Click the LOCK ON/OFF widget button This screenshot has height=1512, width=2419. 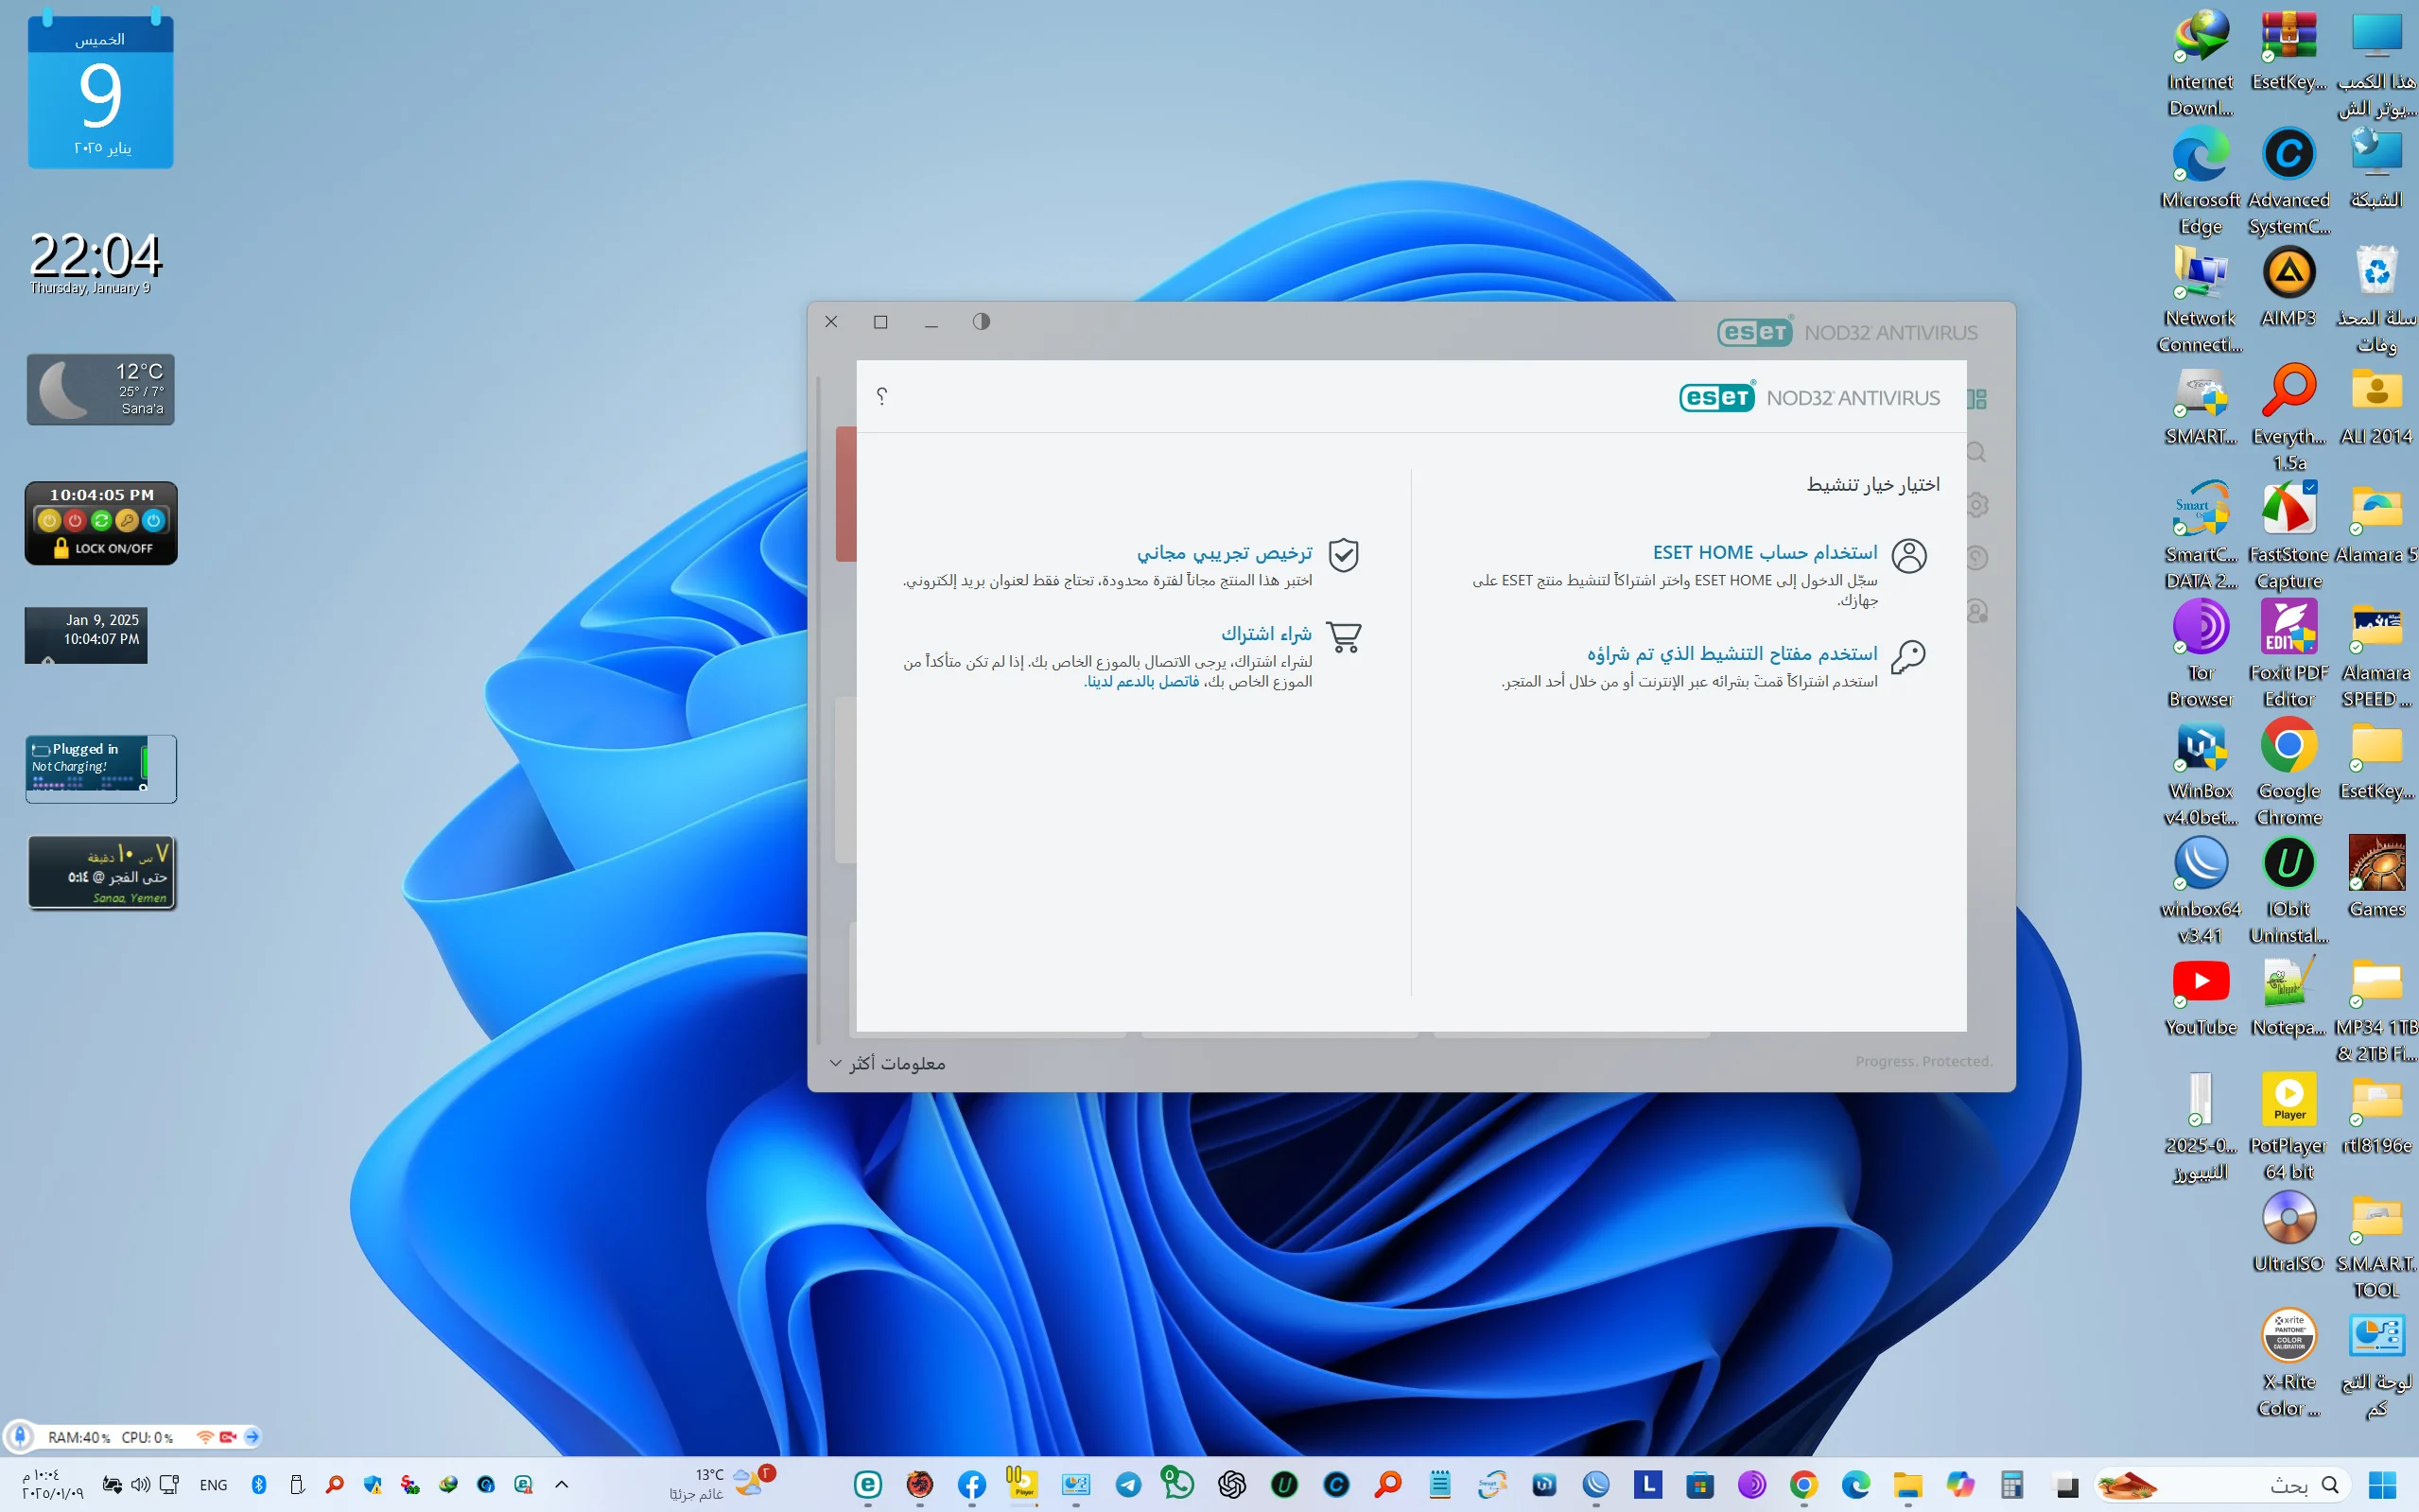click(103, 548)
